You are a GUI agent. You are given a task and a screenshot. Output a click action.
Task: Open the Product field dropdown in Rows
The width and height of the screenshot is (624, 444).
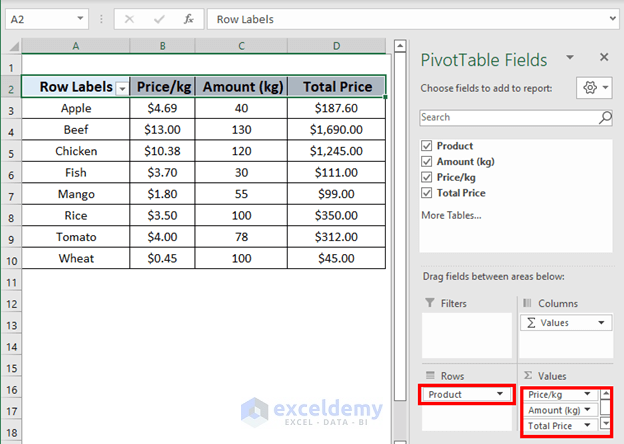(x=499, y=395)
